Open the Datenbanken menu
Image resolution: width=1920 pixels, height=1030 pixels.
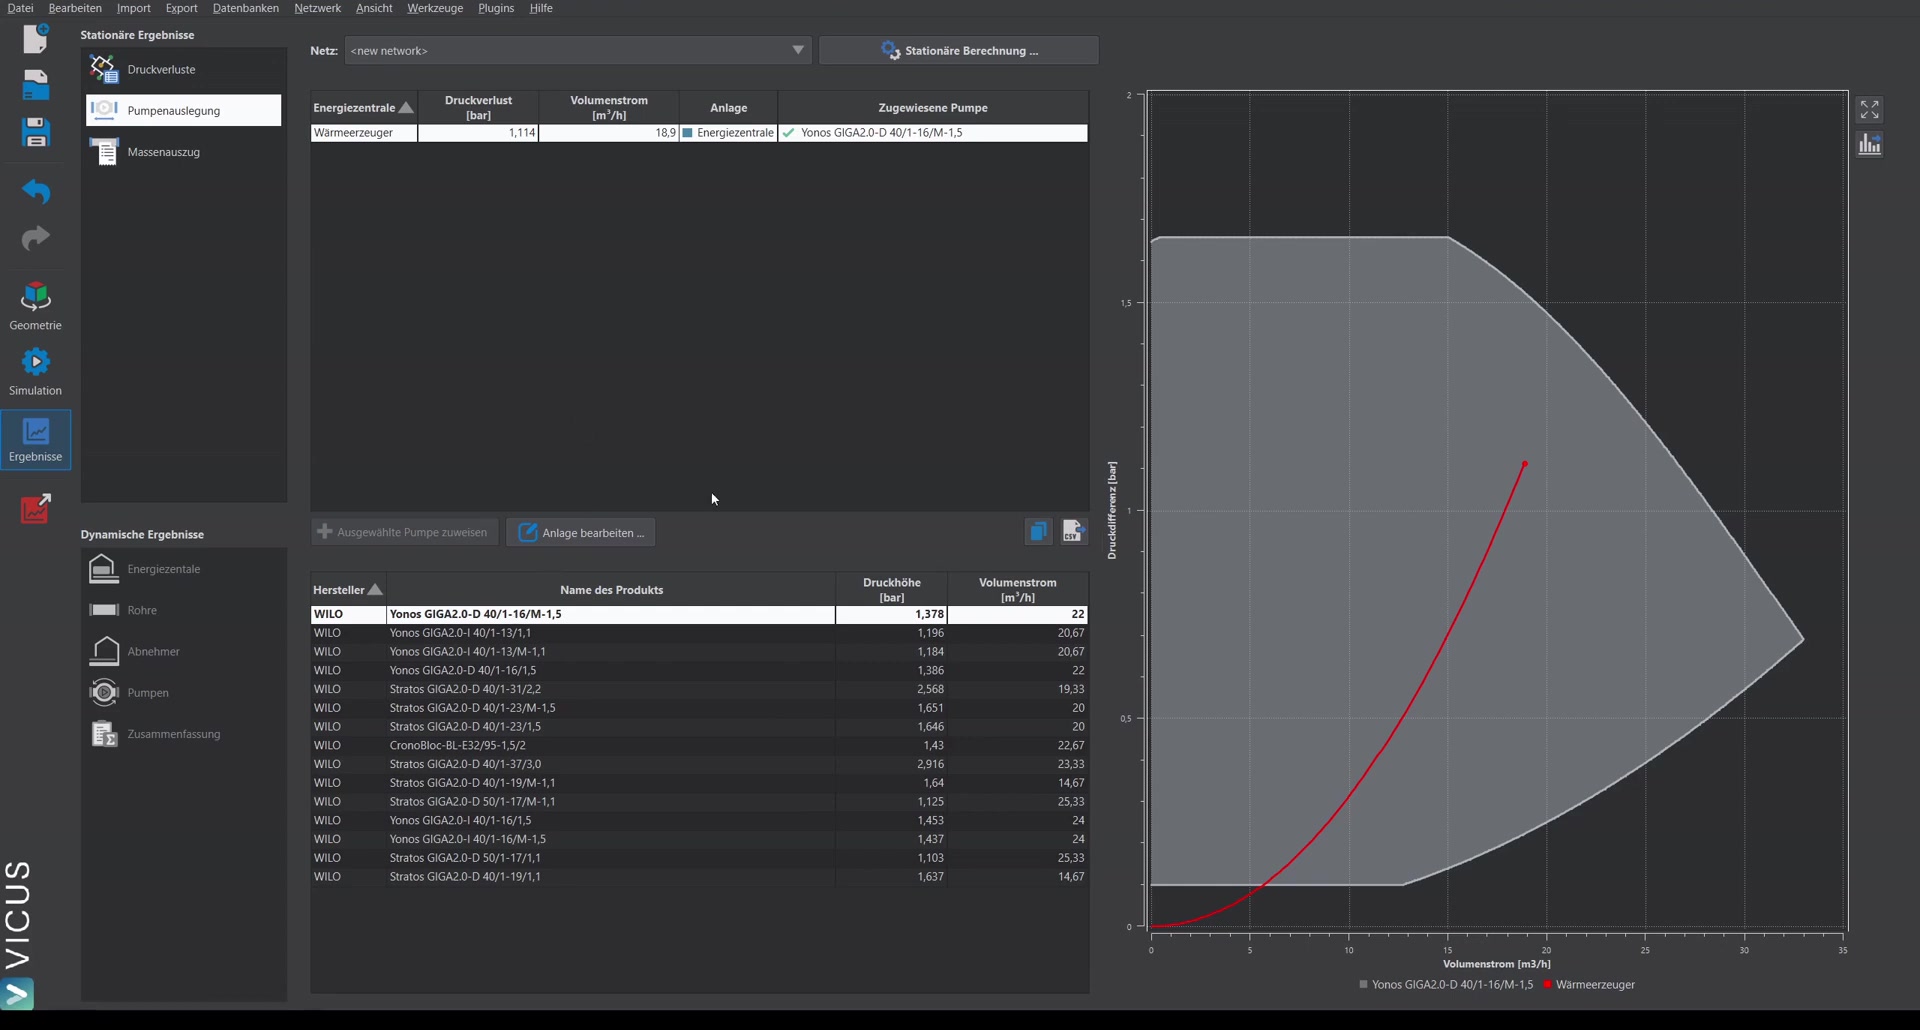[x=246, y=8]
